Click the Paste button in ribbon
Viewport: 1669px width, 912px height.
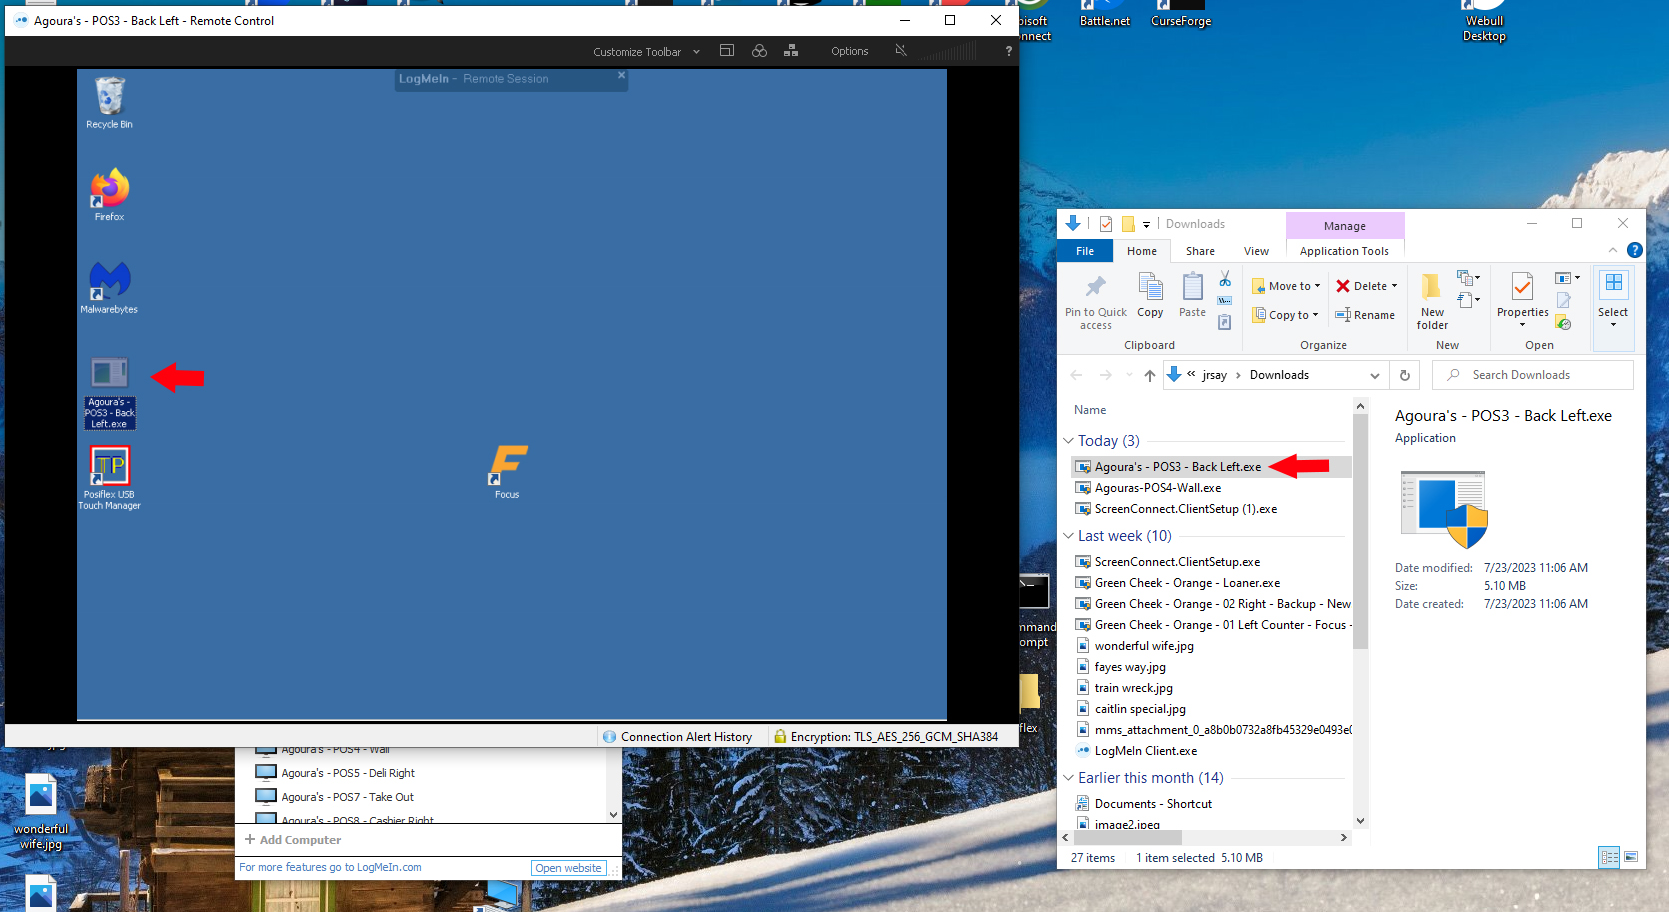pos(1192,296)
